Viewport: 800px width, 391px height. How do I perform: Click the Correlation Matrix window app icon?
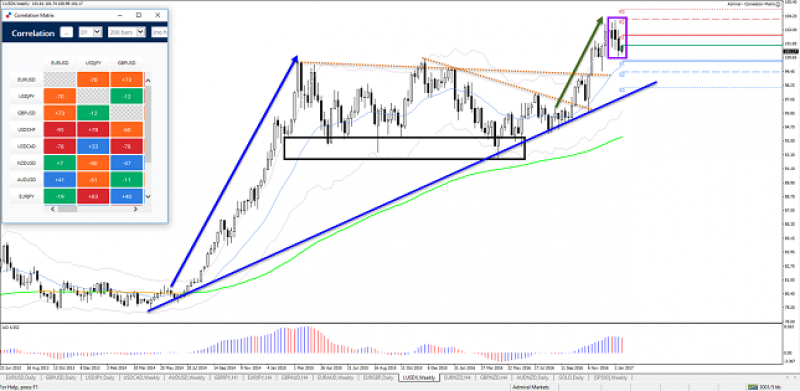click(x=8, y=15)
